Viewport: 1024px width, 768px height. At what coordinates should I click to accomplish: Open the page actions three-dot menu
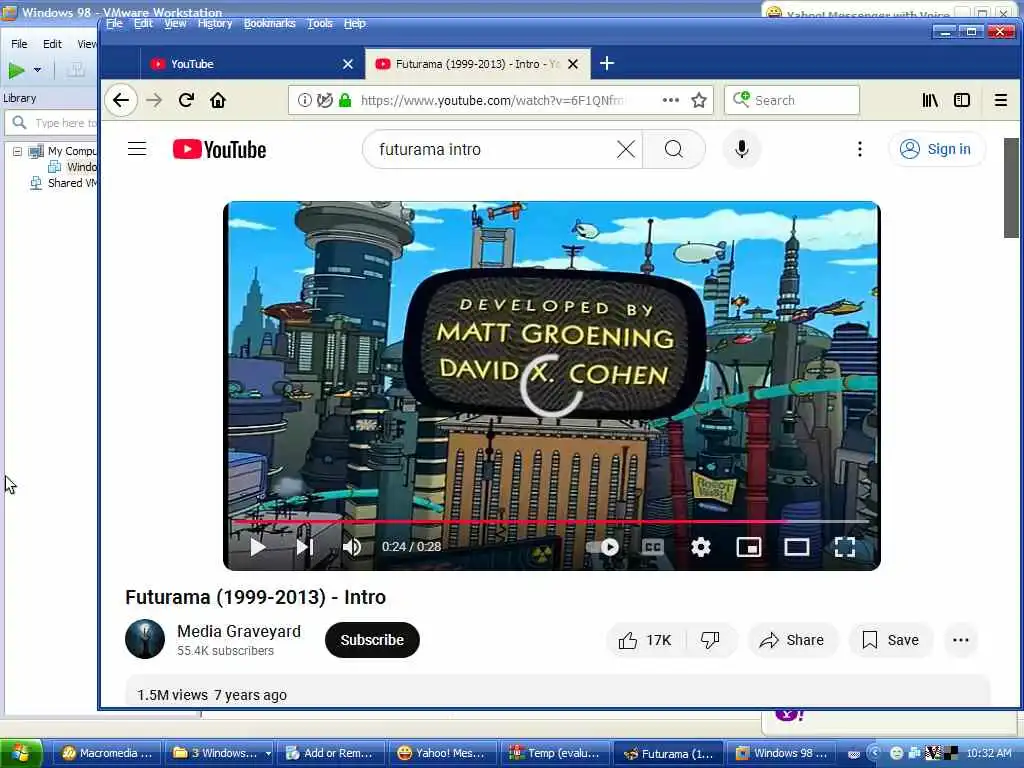671,100
